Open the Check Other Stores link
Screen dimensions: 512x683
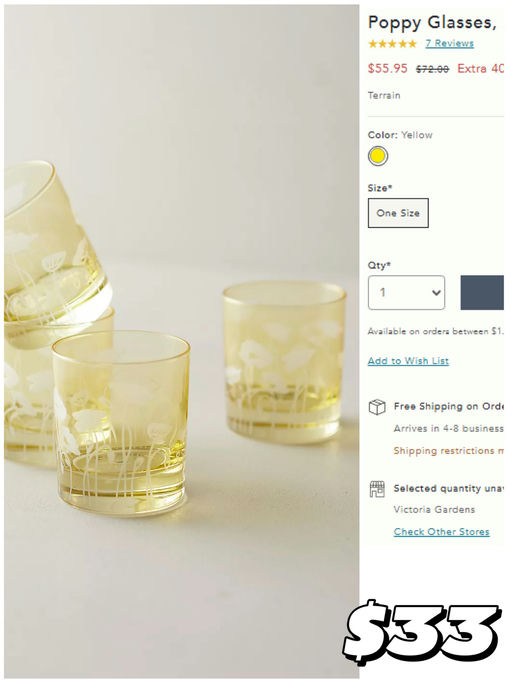(x=441, y=531)
